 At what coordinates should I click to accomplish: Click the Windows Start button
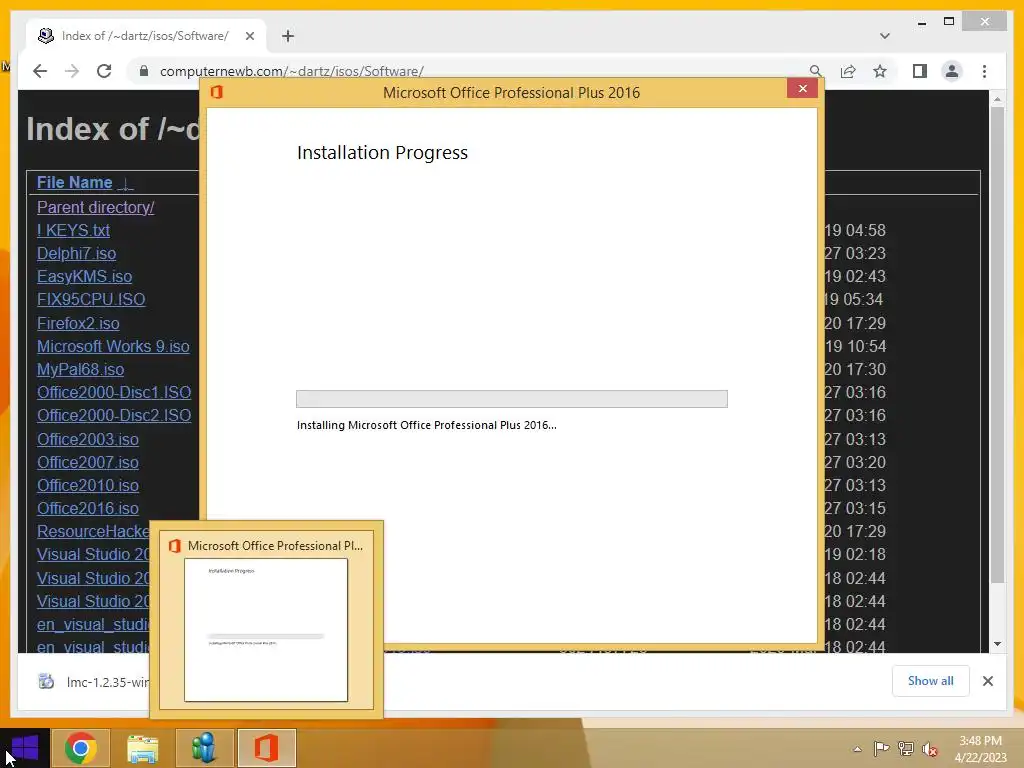point(24,748)
